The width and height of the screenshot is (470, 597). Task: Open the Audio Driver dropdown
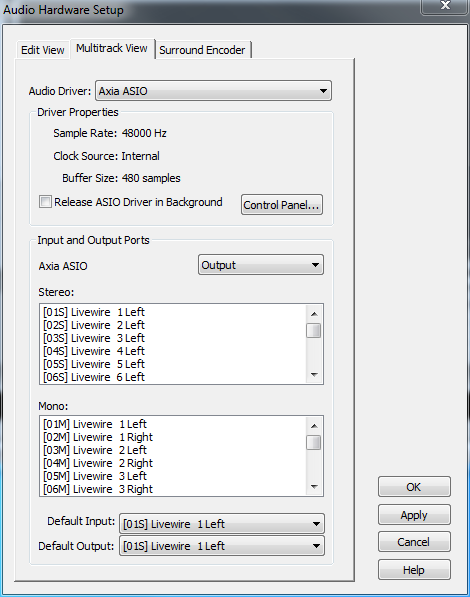tap(213, 91)
